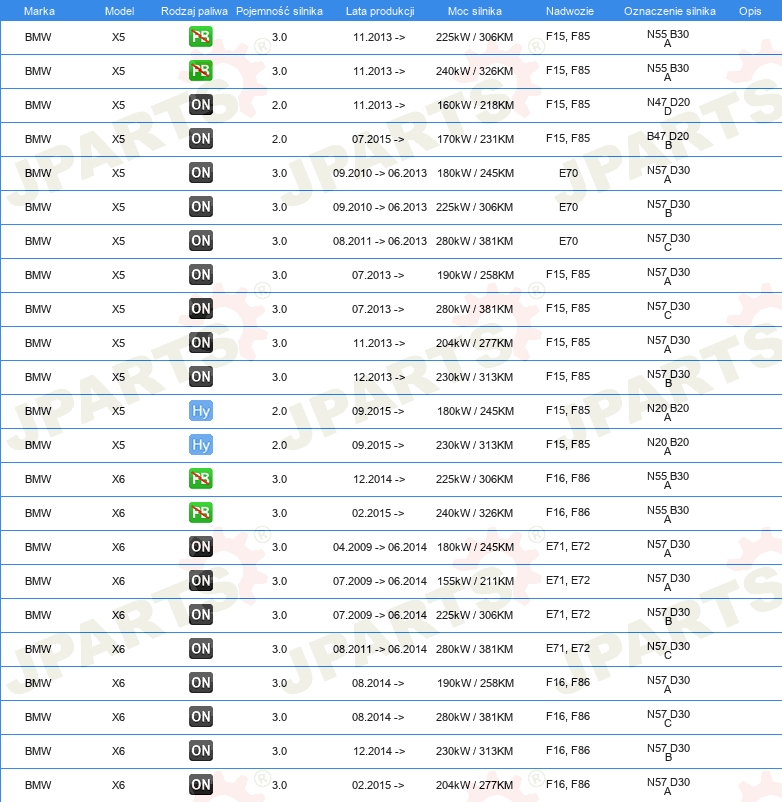
Task: Click ON diesel icon for X5 160kW/218KM
Action: pos(200,105)
